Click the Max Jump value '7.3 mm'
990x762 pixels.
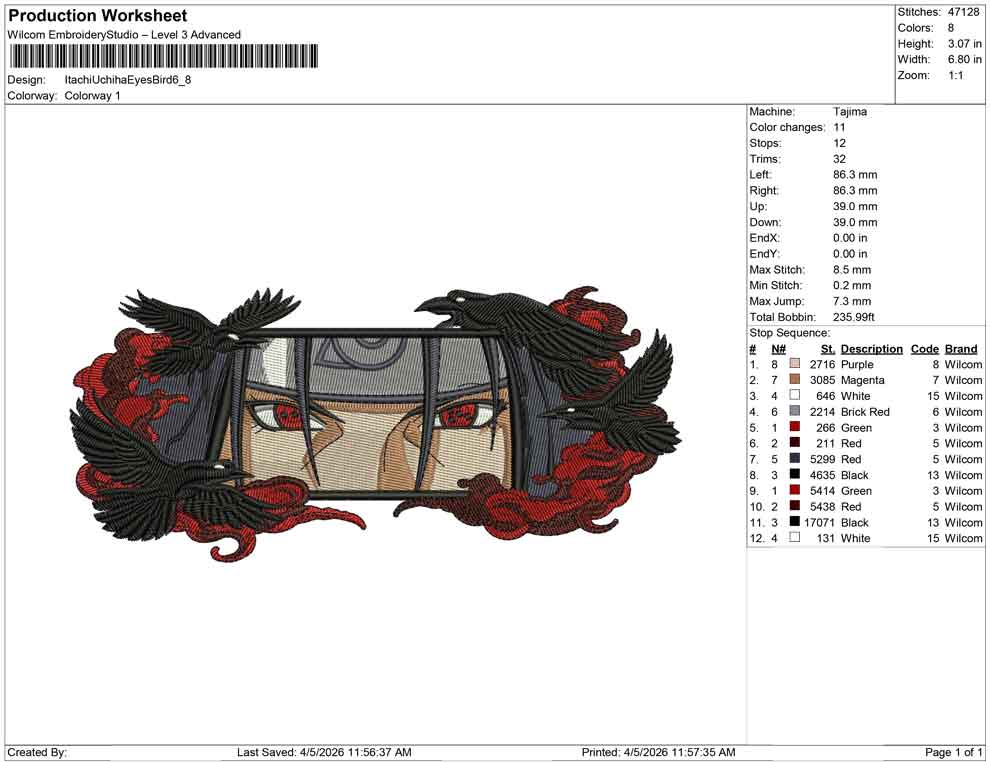pos(852,301)
